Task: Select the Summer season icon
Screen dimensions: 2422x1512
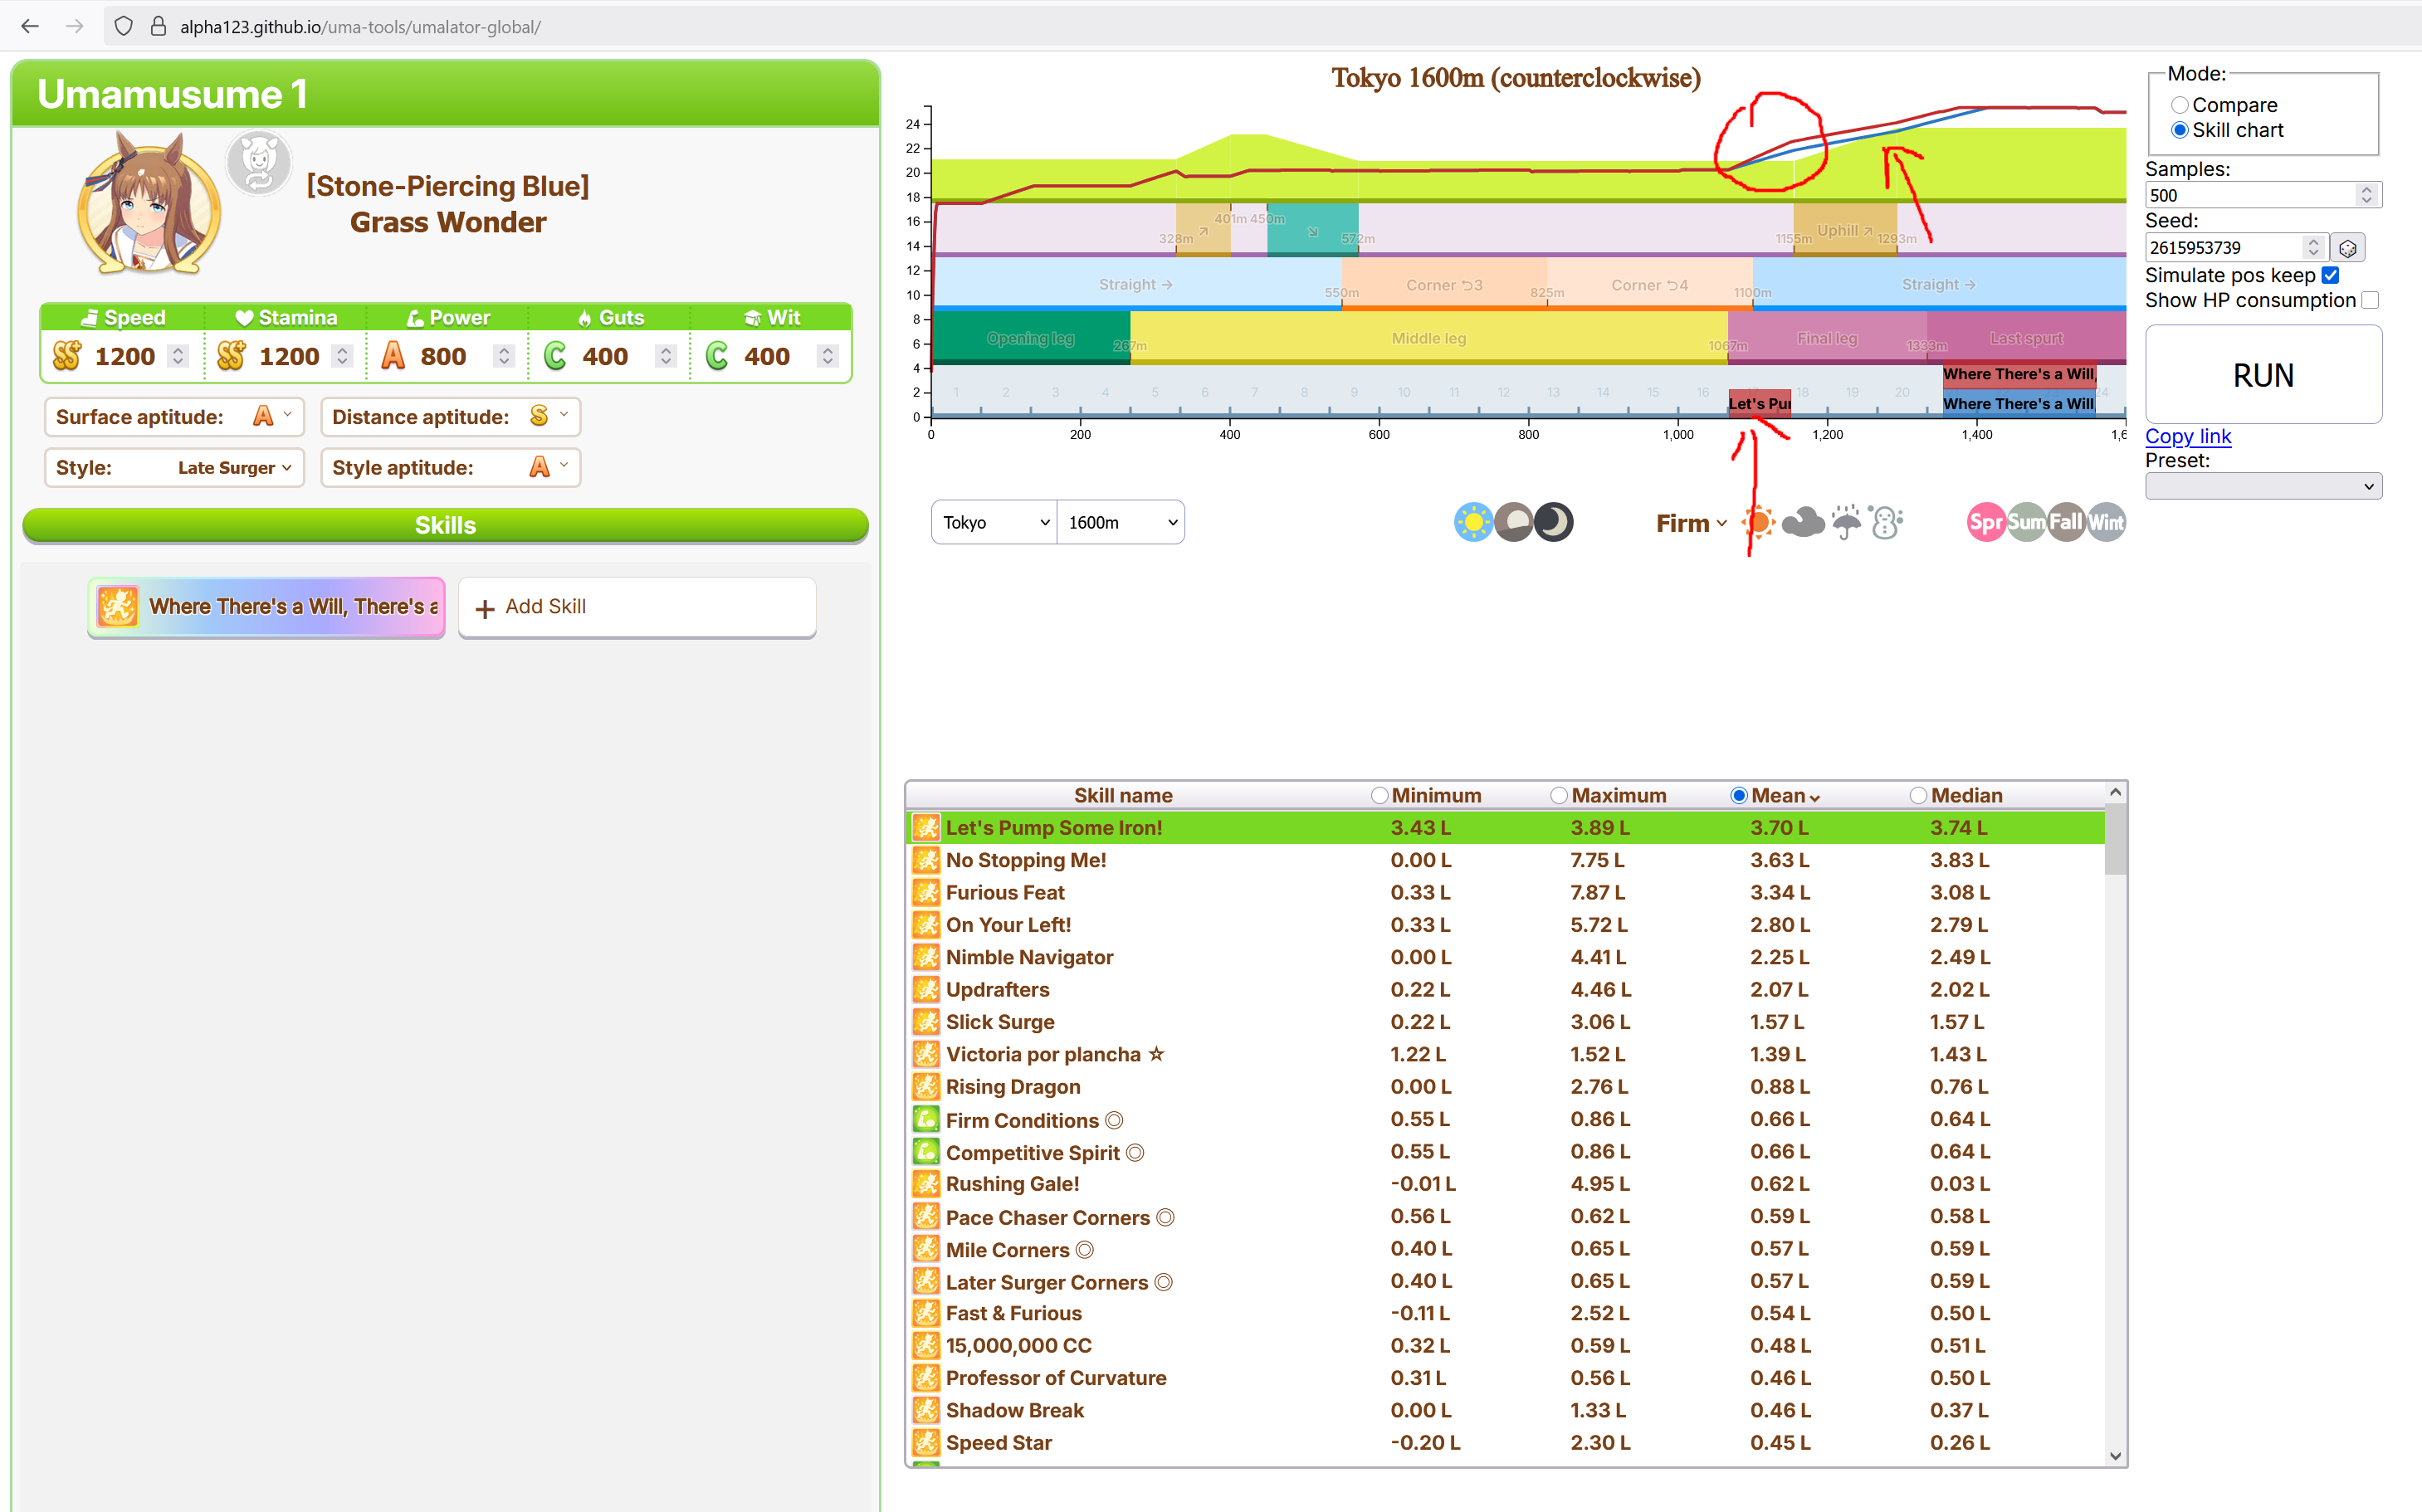Action: coord(2026,522)
